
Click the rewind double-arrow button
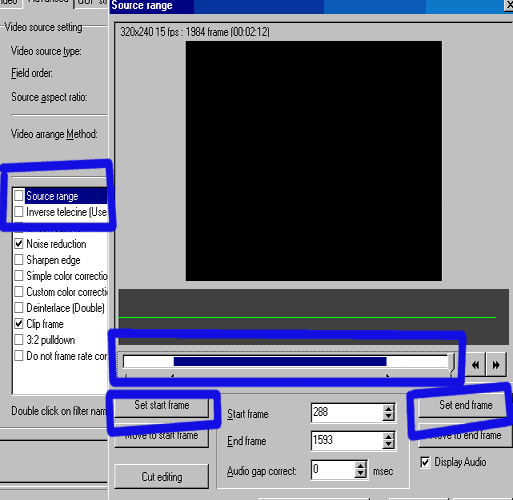(475, 364)
